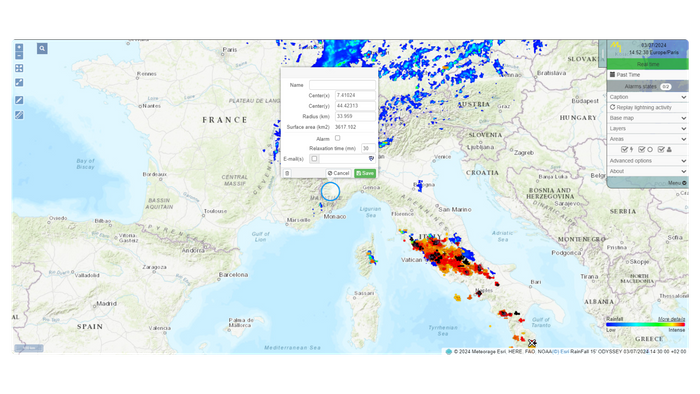This screenshot has height=394, width=700.
Task: Zoom in the map with plus button
Action: coord(19,47)
